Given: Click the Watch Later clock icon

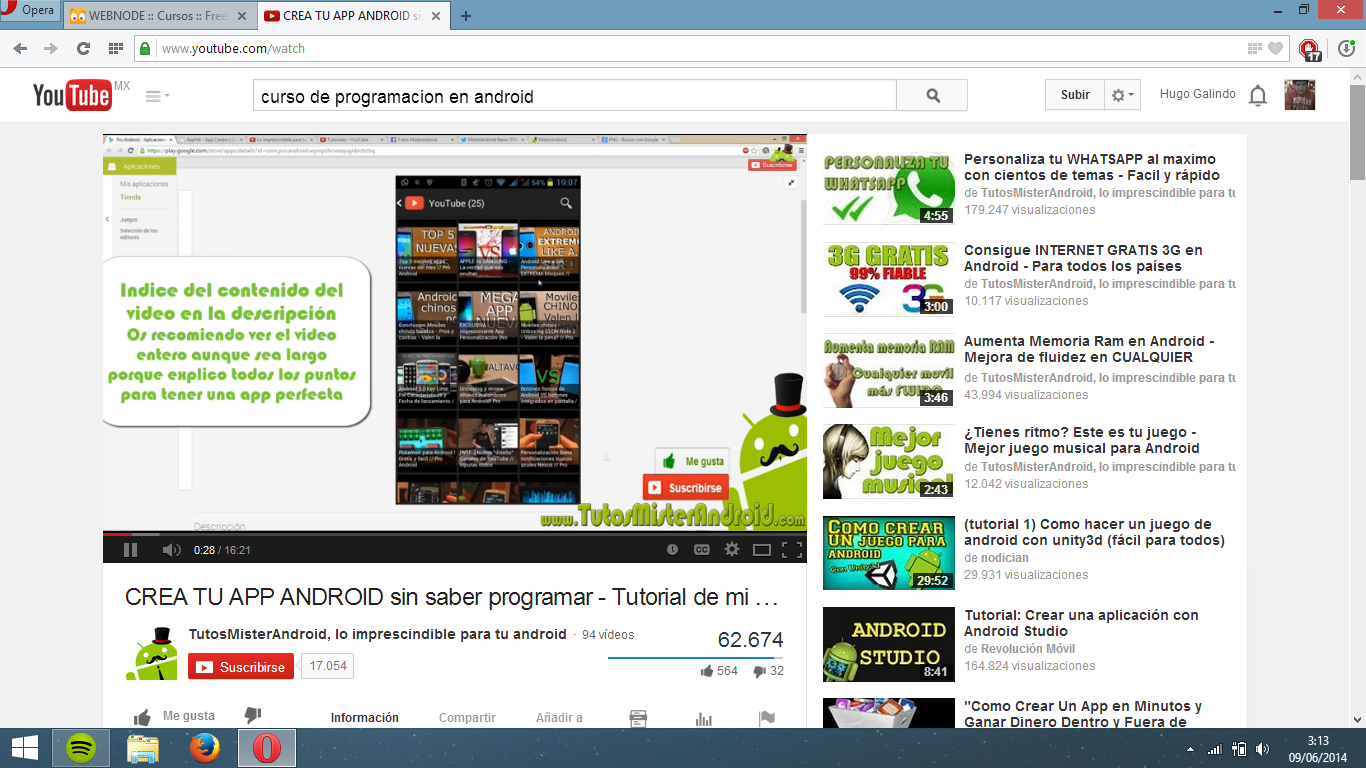Looking at the screenshot, I should 673,550.
